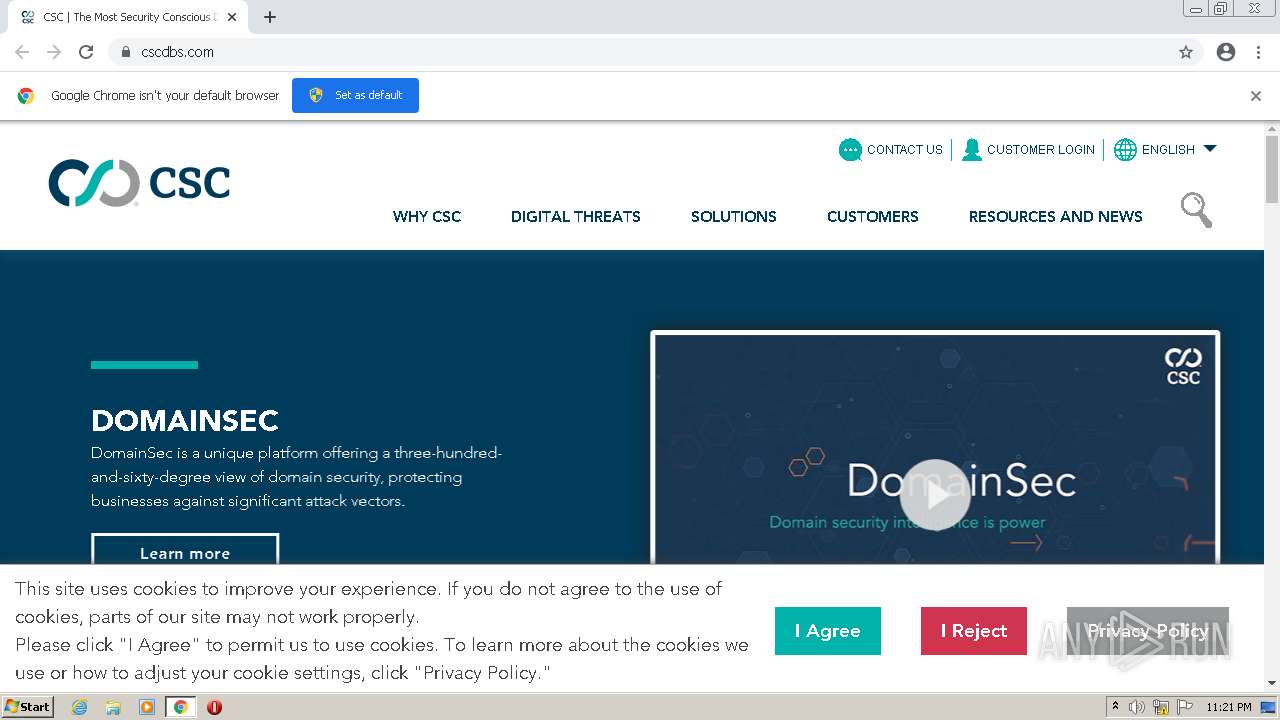Click the globe language icon
The width and height of the screenshot is (1280, 720).
[x=1125, y=150]
